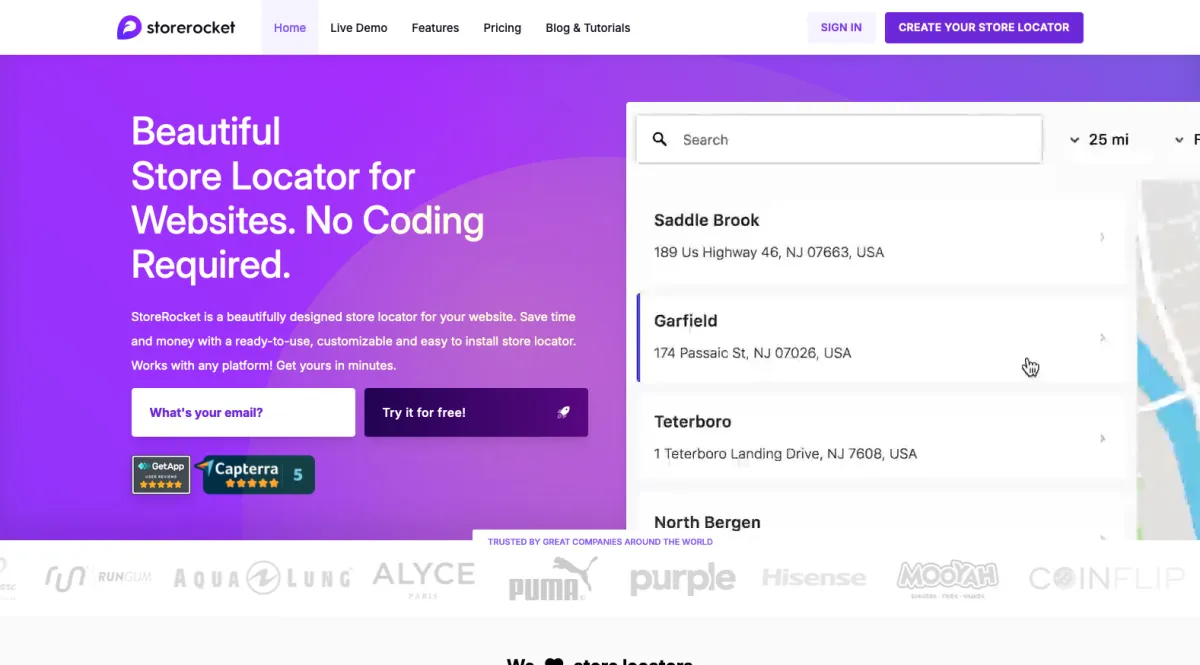
Task: Focus the store Search field
Action: [839, 140]
